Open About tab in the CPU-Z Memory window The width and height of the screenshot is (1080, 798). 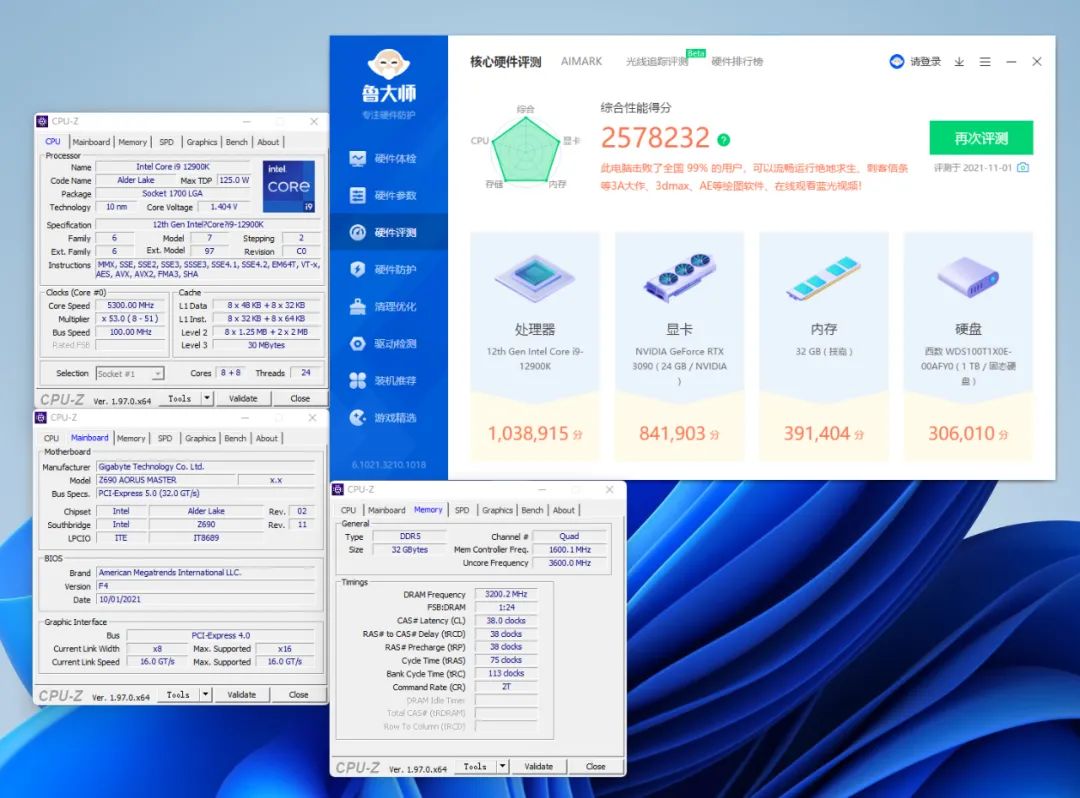[563, 510]
